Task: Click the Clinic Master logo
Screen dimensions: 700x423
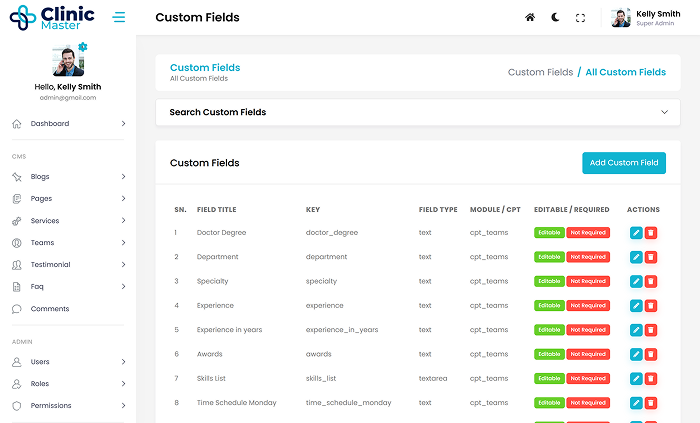Action: click(x=52, y=17)
